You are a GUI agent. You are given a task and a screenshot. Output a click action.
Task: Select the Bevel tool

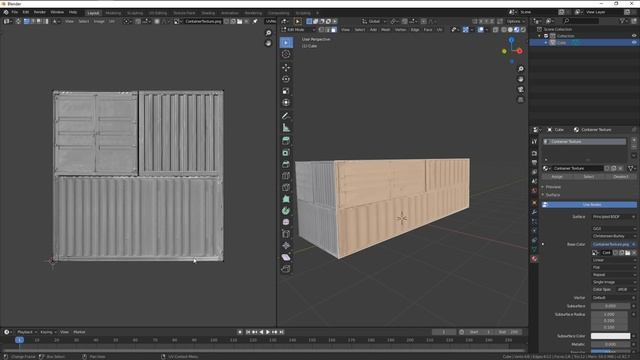(x=286, y=164)
